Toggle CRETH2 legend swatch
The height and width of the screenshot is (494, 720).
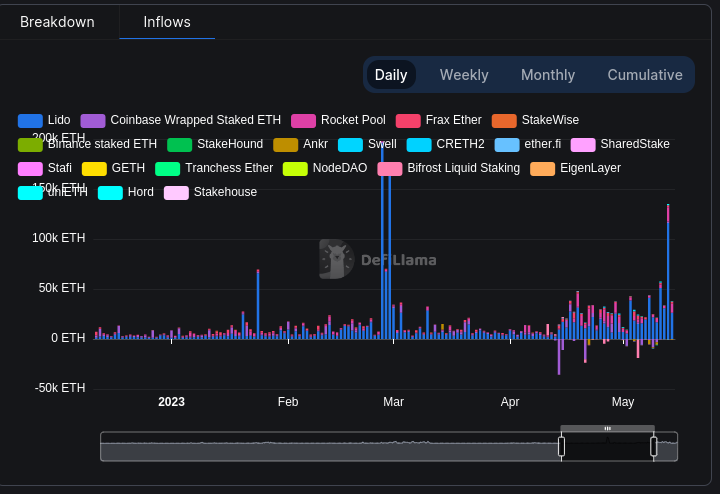(419, 145)
